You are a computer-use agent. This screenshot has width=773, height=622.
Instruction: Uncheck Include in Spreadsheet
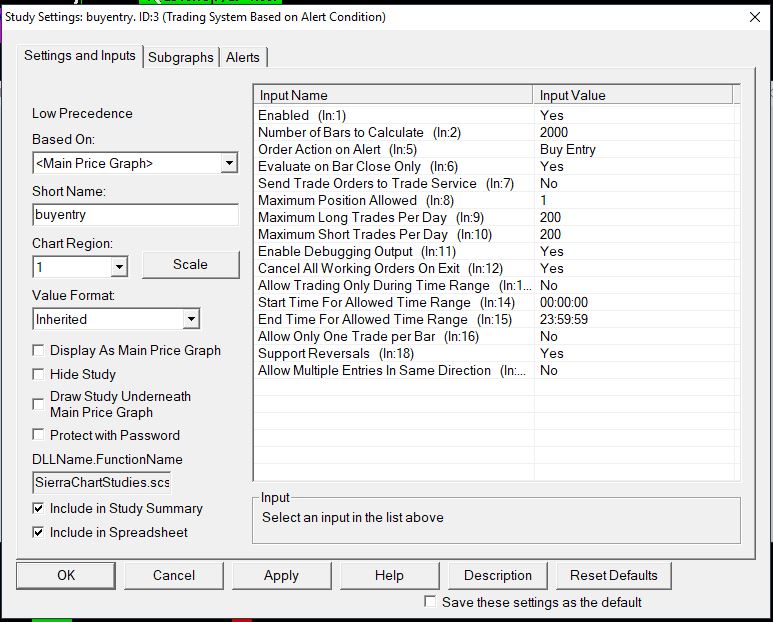pyautogui.click(x=39, y=533)
